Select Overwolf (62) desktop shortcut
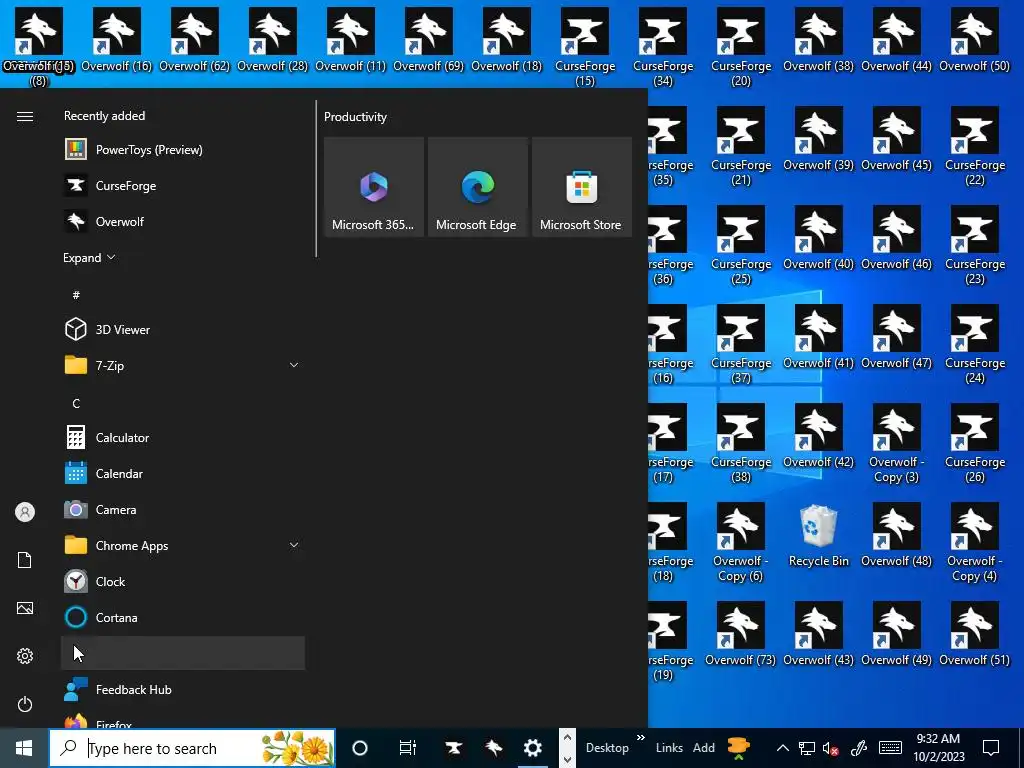The height and width of the screenshot is (768, 1024). [x=194, y=40]
